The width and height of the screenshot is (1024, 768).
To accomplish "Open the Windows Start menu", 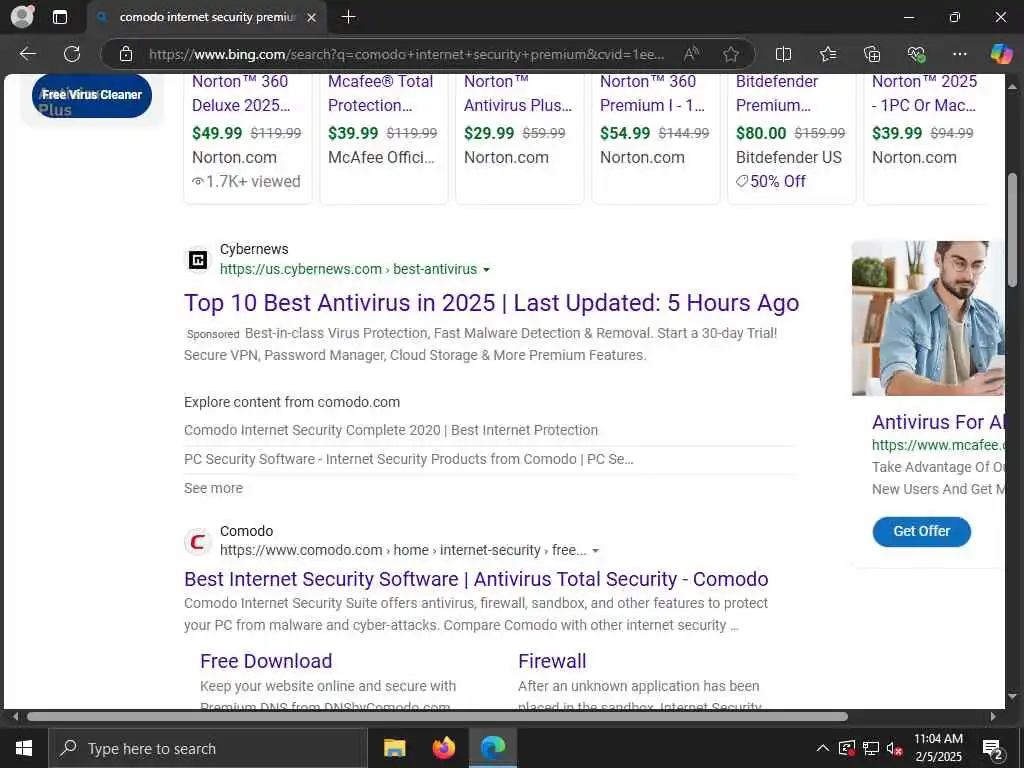I will (x=24, y=748).
